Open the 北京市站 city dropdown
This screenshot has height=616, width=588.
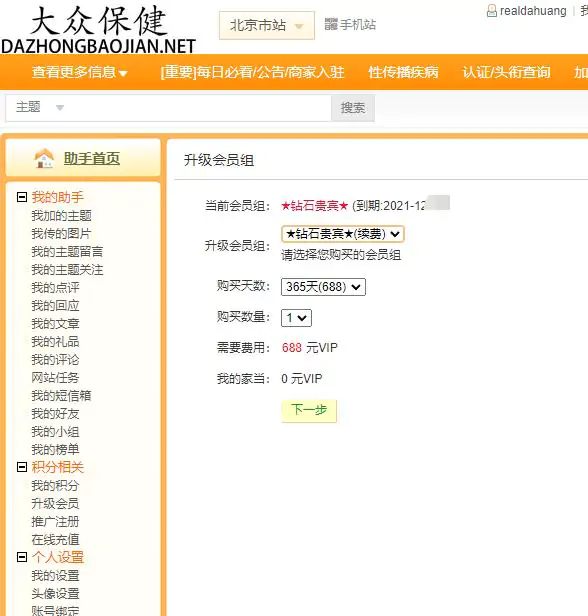click(267, 26)
